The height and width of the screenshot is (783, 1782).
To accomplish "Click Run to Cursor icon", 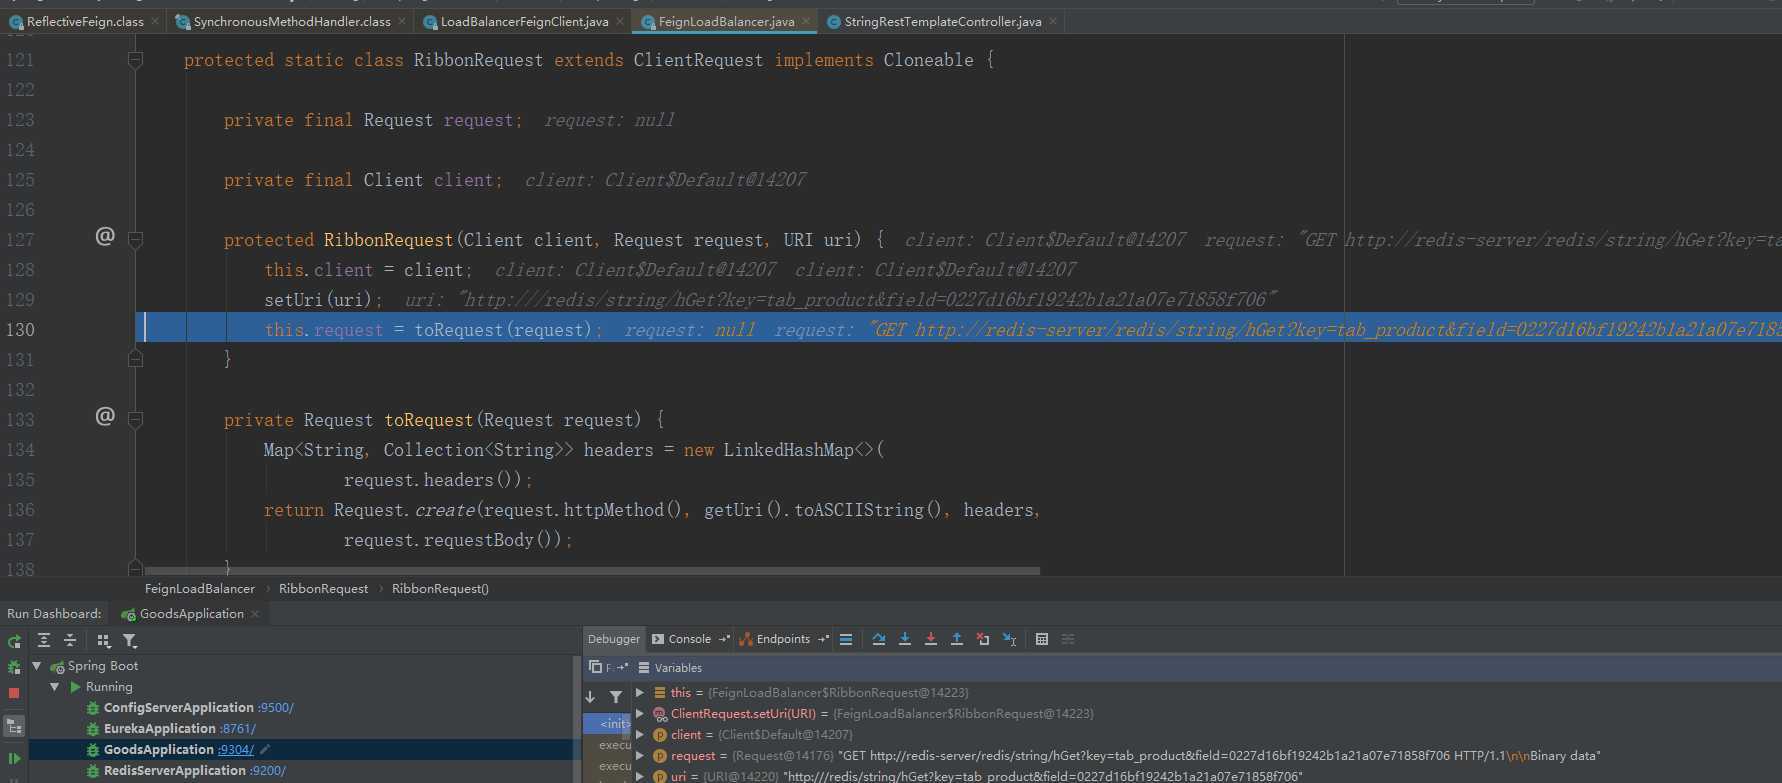I will pyautogui.click(x=1009, y=639).
